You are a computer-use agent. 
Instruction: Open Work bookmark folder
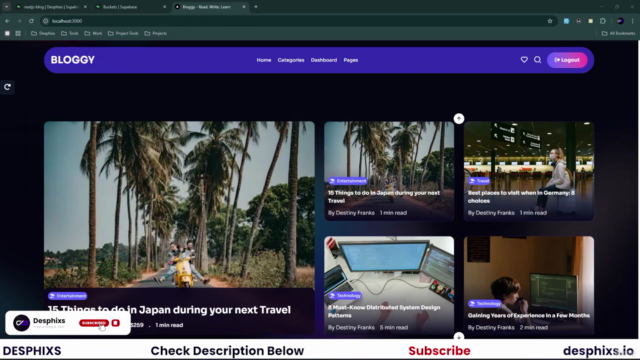pyautogui.click(x=93, y=33)
